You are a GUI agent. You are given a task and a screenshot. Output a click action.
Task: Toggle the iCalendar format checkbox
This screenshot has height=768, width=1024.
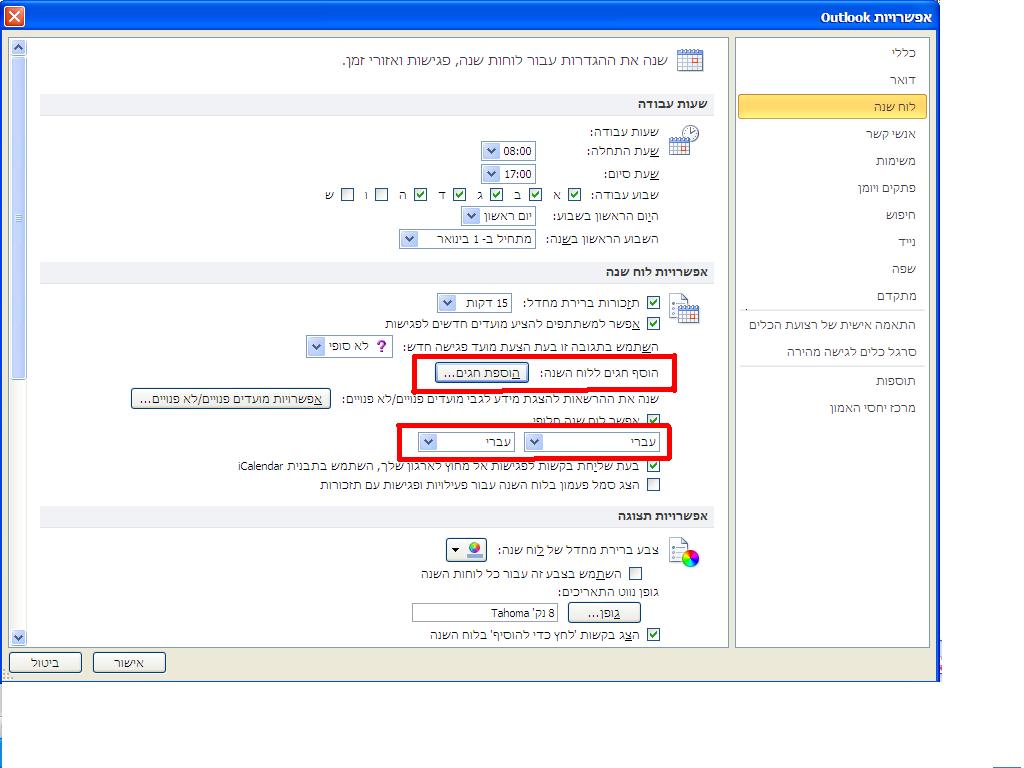[x=653, y=466]
